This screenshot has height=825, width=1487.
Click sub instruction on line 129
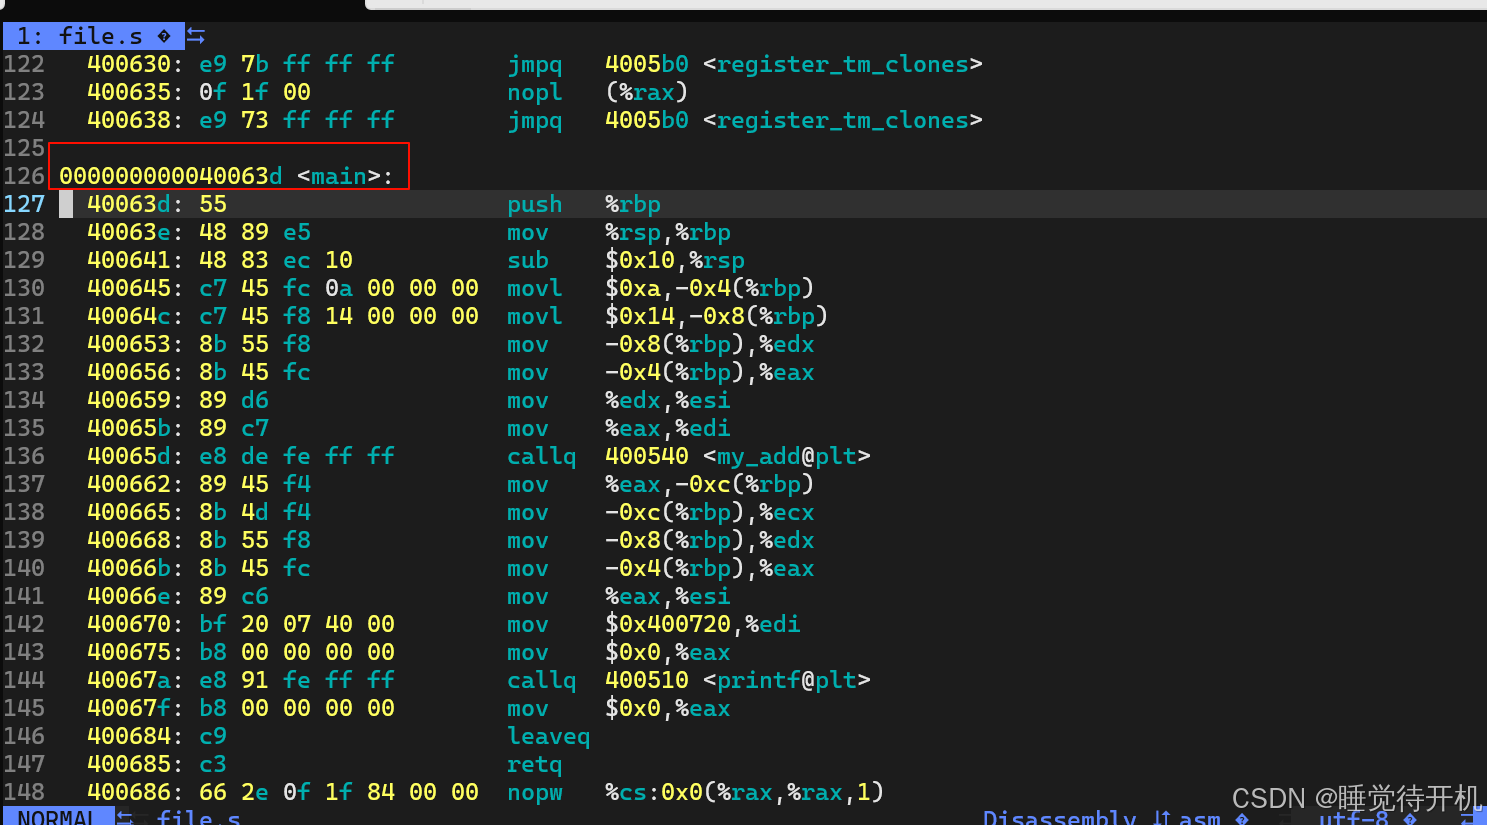coord(527,260)
